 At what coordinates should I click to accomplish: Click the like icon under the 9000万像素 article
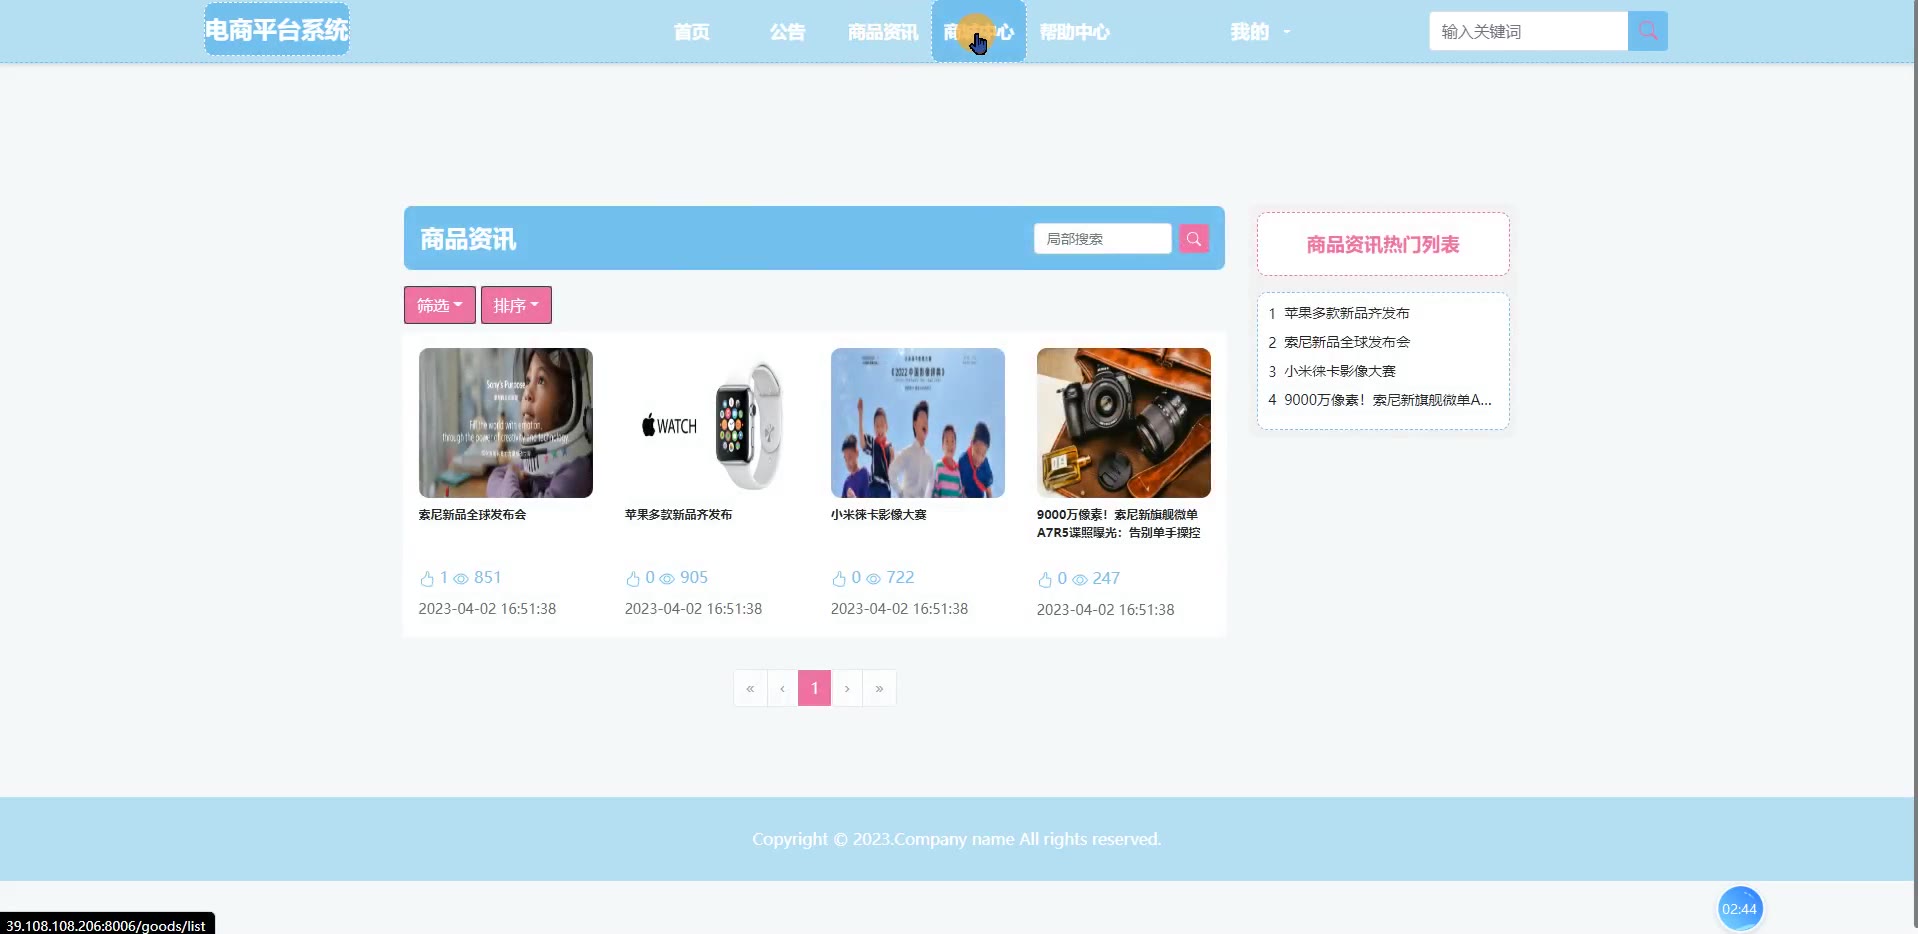1045,580
